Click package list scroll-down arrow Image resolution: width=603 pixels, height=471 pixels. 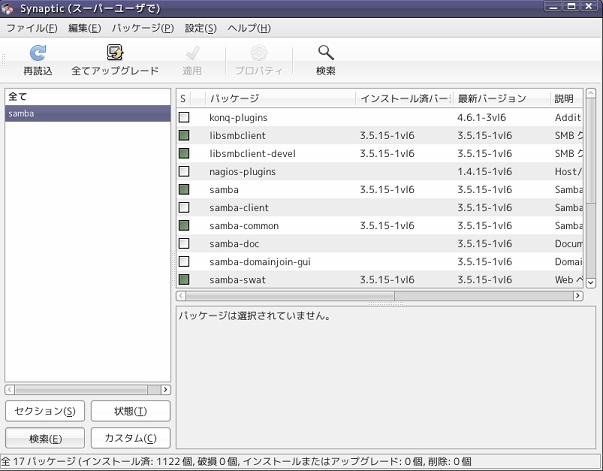click(591, 283)
